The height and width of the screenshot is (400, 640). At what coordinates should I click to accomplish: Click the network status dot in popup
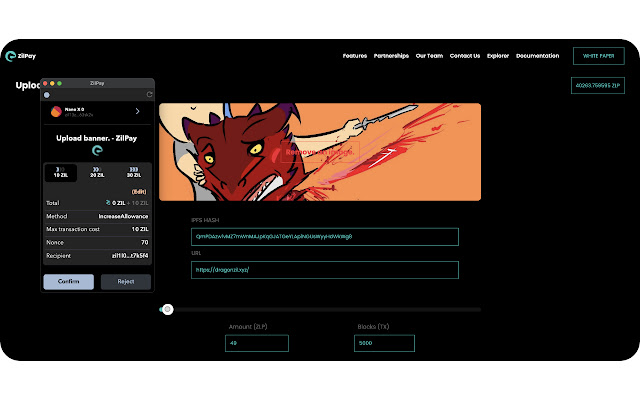pyautogui.click(x=47, y=95)
